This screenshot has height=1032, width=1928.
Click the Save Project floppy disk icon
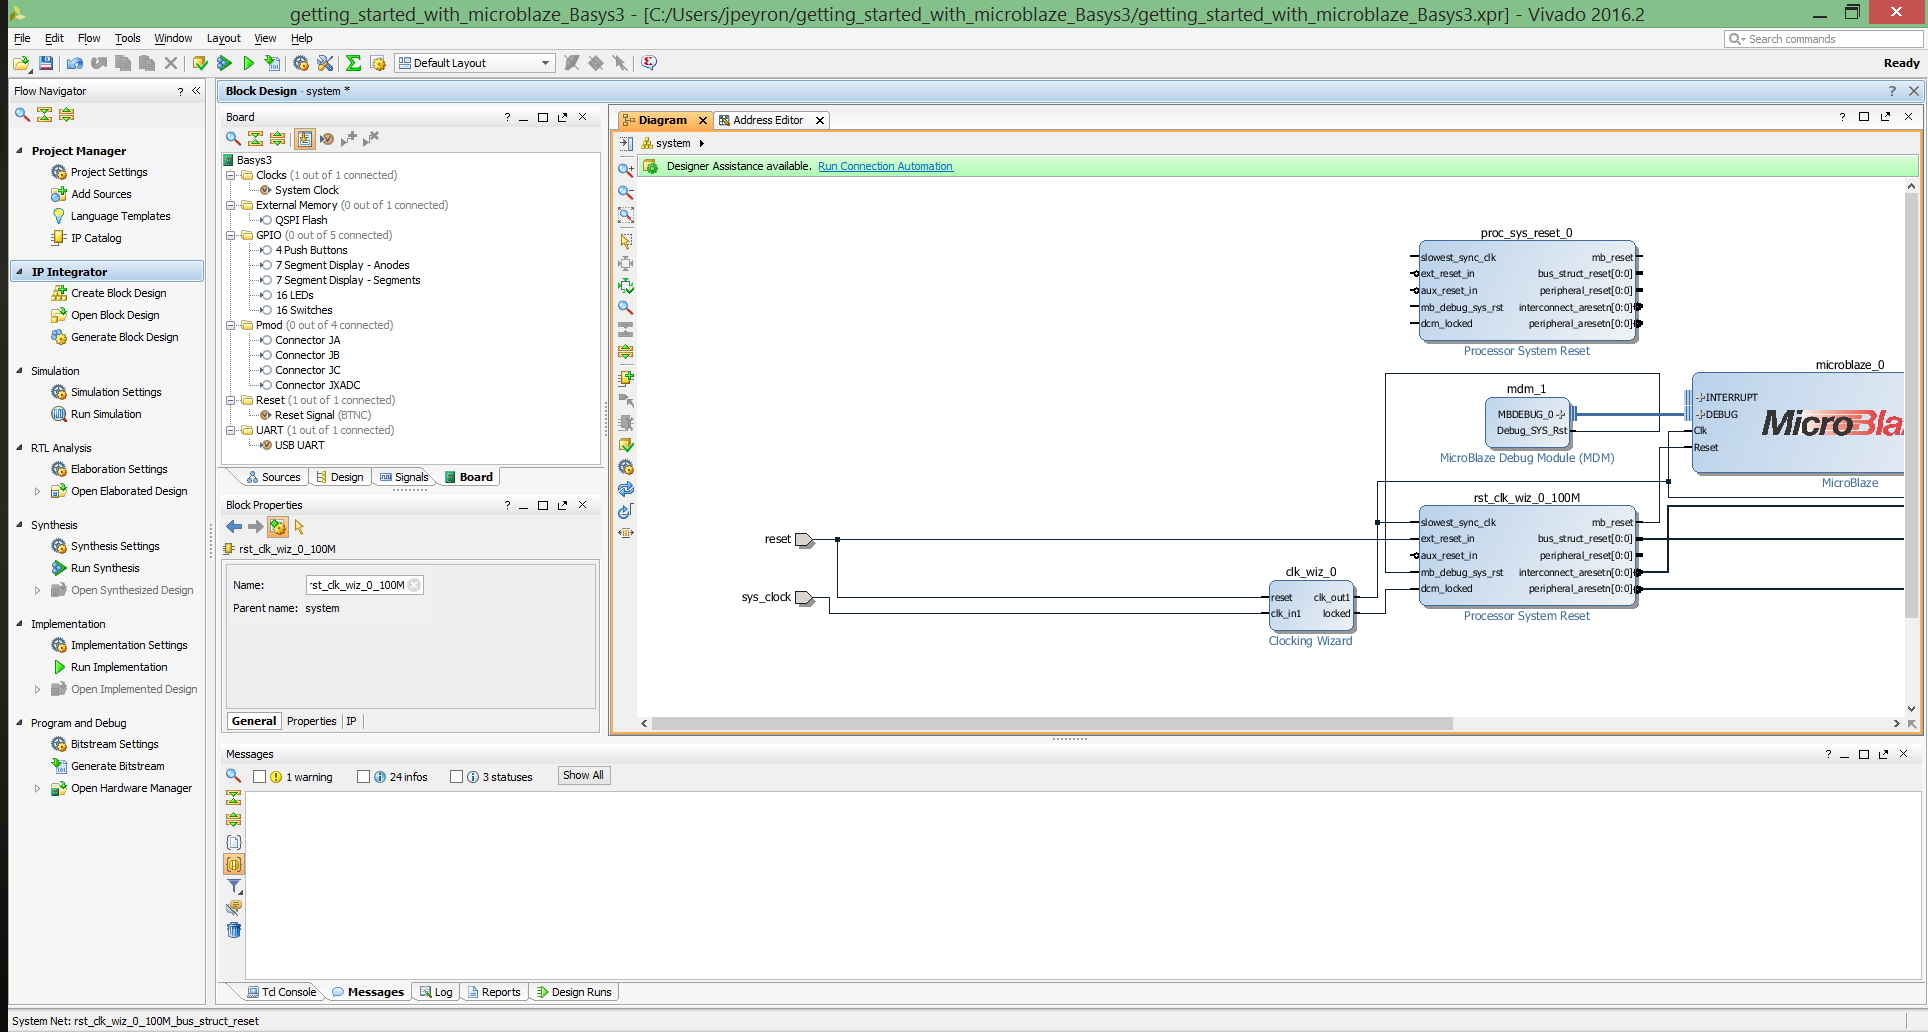45,63
